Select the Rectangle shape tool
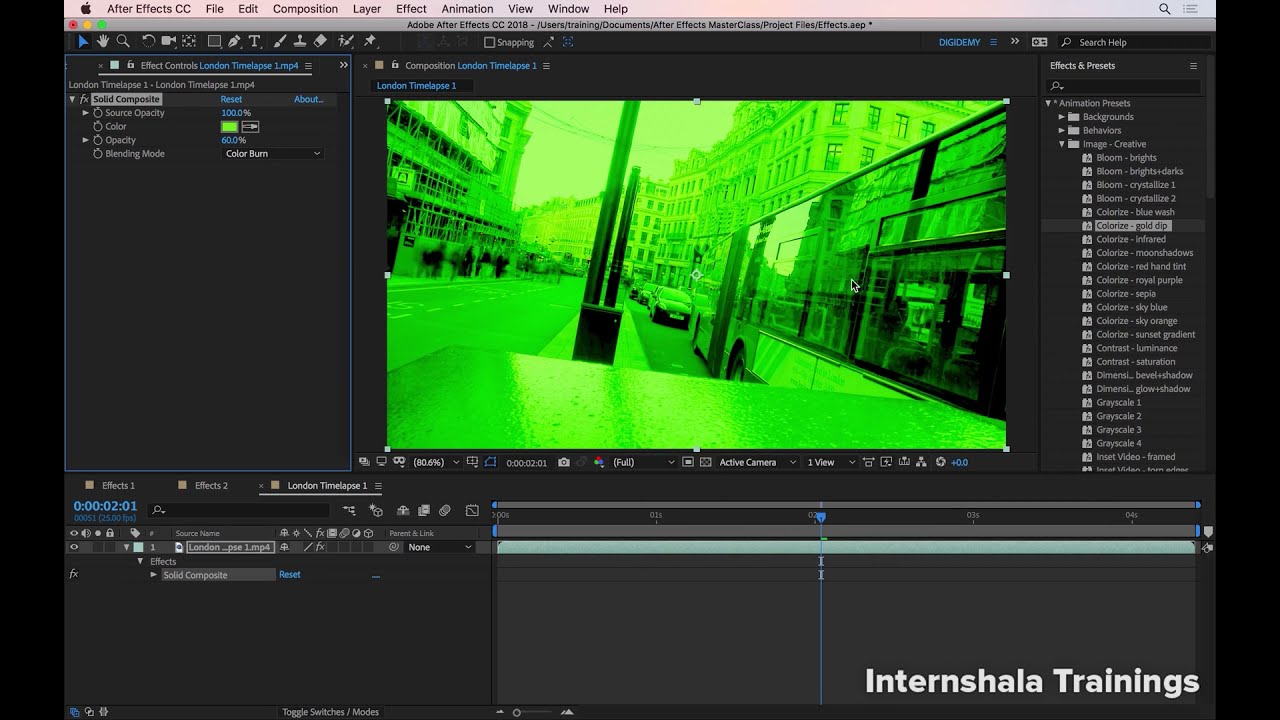1280x720 pixels. coord(214,41)
